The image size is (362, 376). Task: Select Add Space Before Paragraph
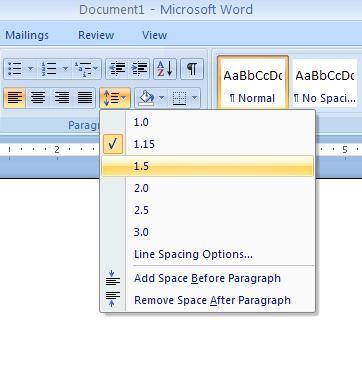[207, 278]
